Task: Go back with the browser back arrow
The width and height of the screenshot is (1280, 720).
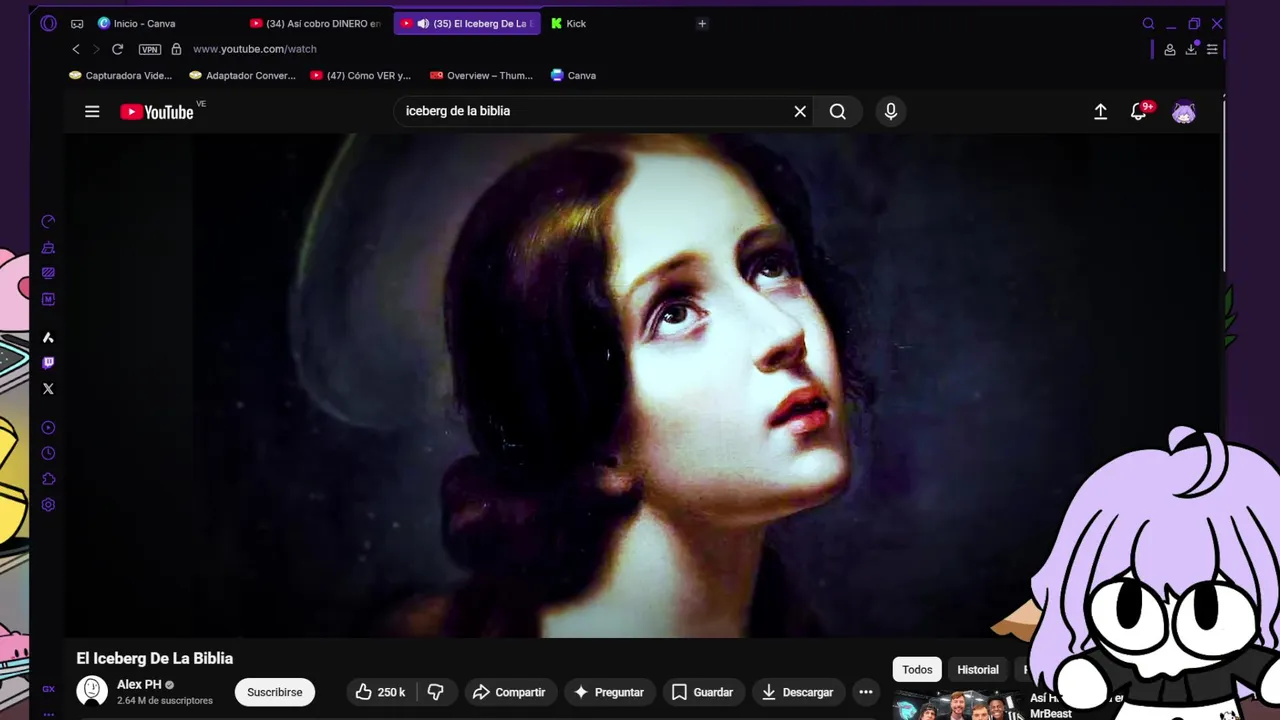Action: click(76, 49)
